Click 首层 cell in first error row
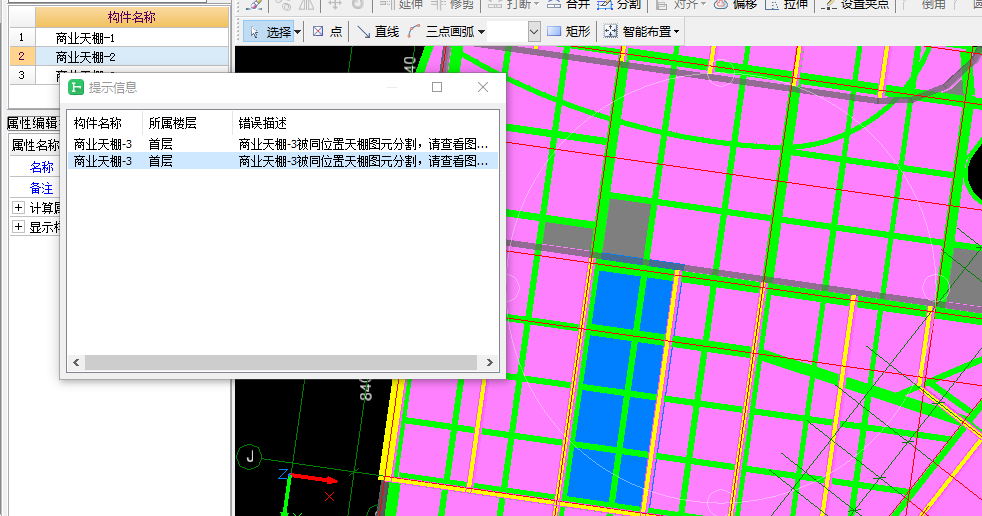Screen dimensions: 982x516 coord(160,144)
